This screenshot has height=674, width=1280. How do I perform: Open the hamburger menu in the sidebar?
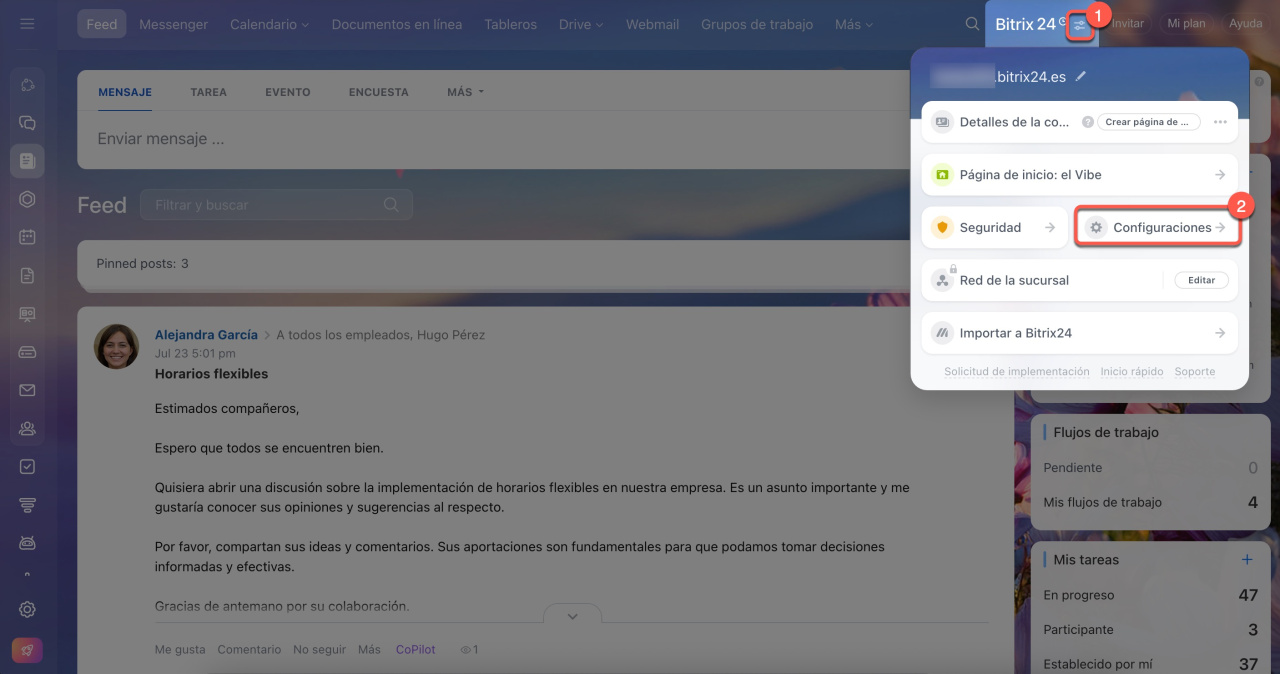pos(27,24)
